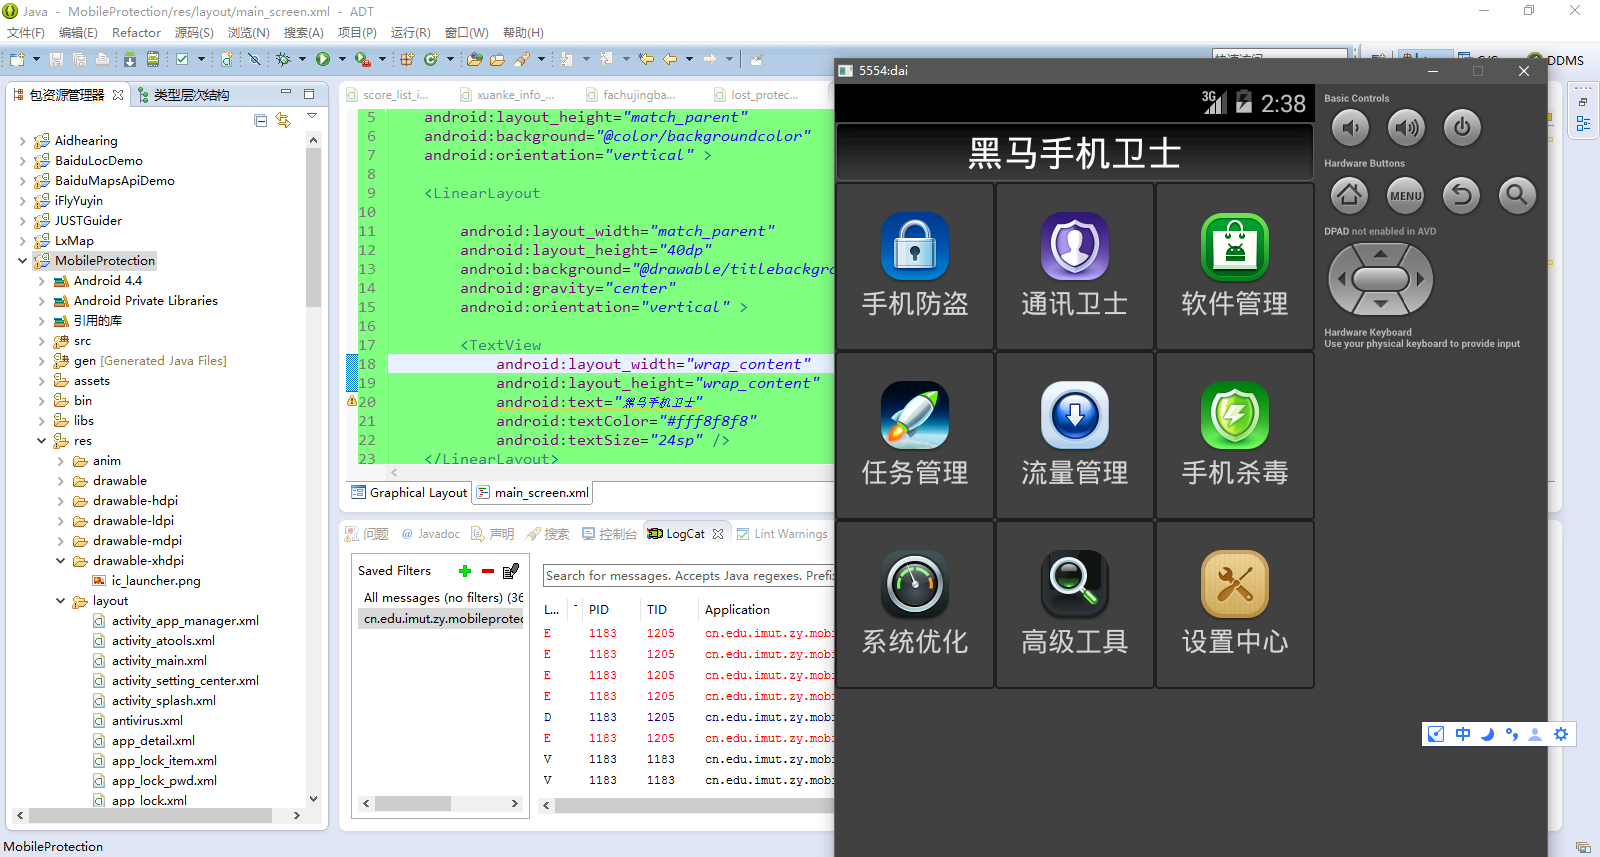The height and width of the screenshot is (857, 1600).
Task: Click the emulator volume down button
Action: 1350,127
